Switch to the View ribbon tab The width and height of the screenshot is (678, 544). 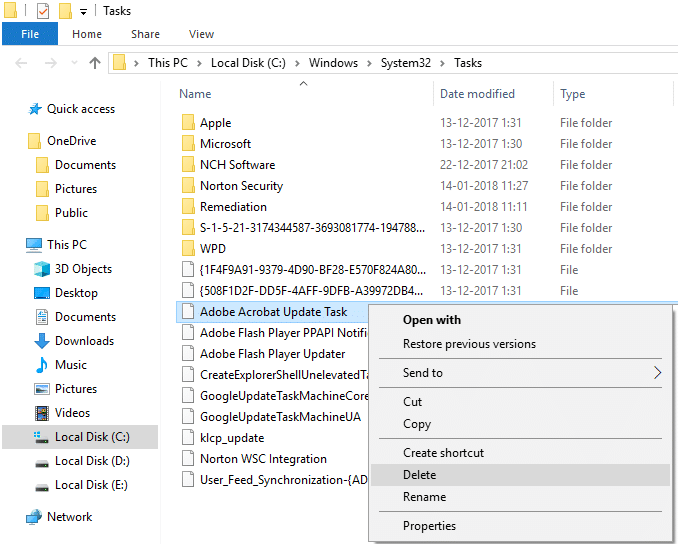tap(201, 34)
